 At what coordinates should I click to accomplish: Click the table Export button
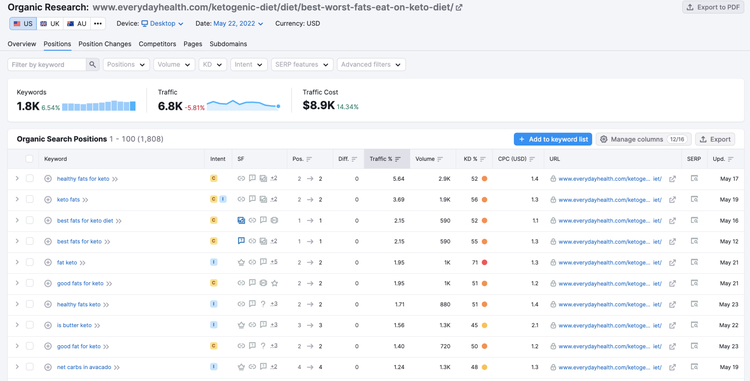pos(715,139)
